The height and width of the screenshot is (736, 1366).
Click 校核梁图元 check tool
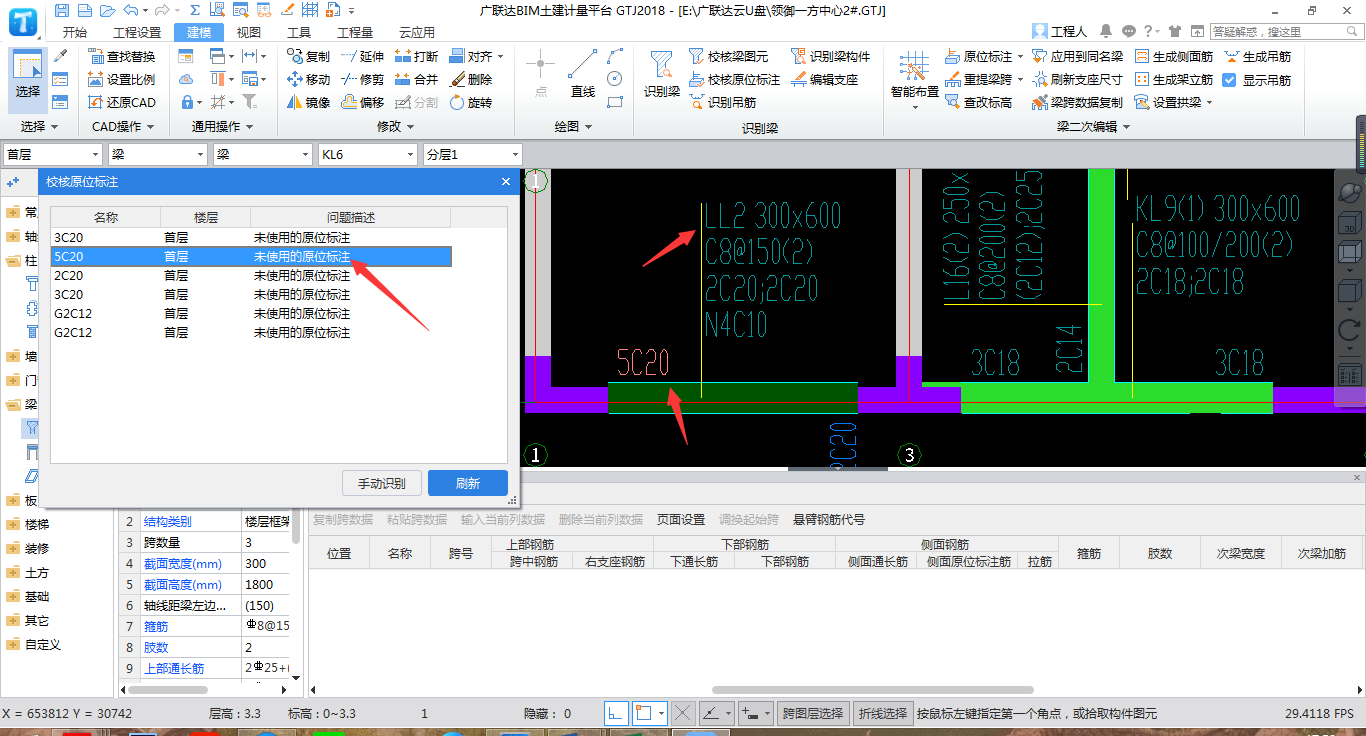(729, 57)
